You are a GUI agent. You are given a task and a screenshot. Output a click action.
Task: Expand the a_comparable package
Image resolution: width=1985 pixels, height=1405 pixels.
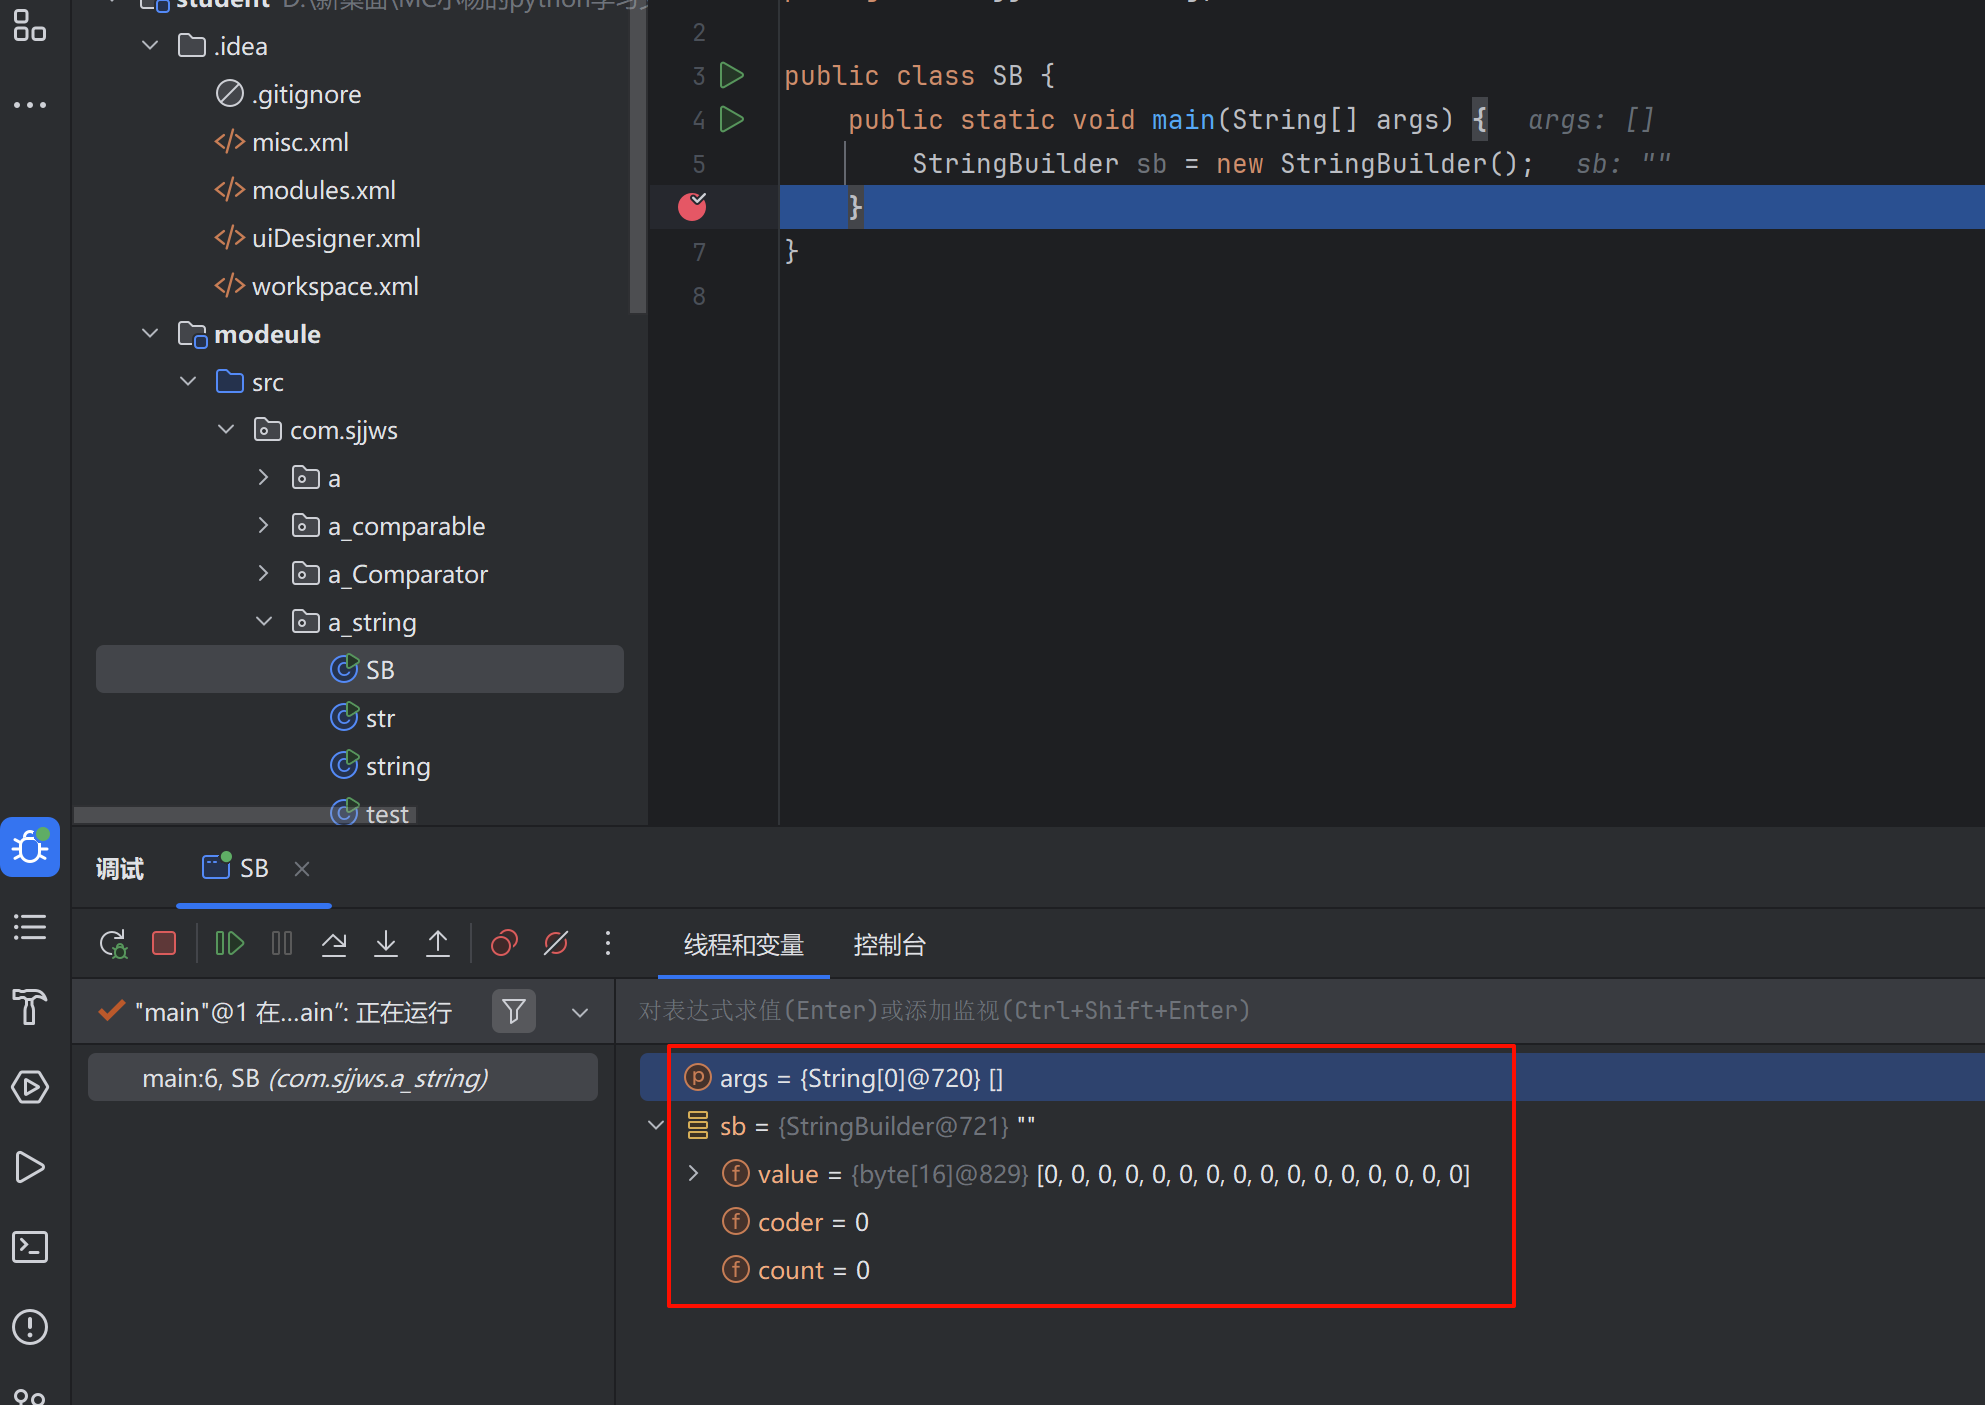263,526
